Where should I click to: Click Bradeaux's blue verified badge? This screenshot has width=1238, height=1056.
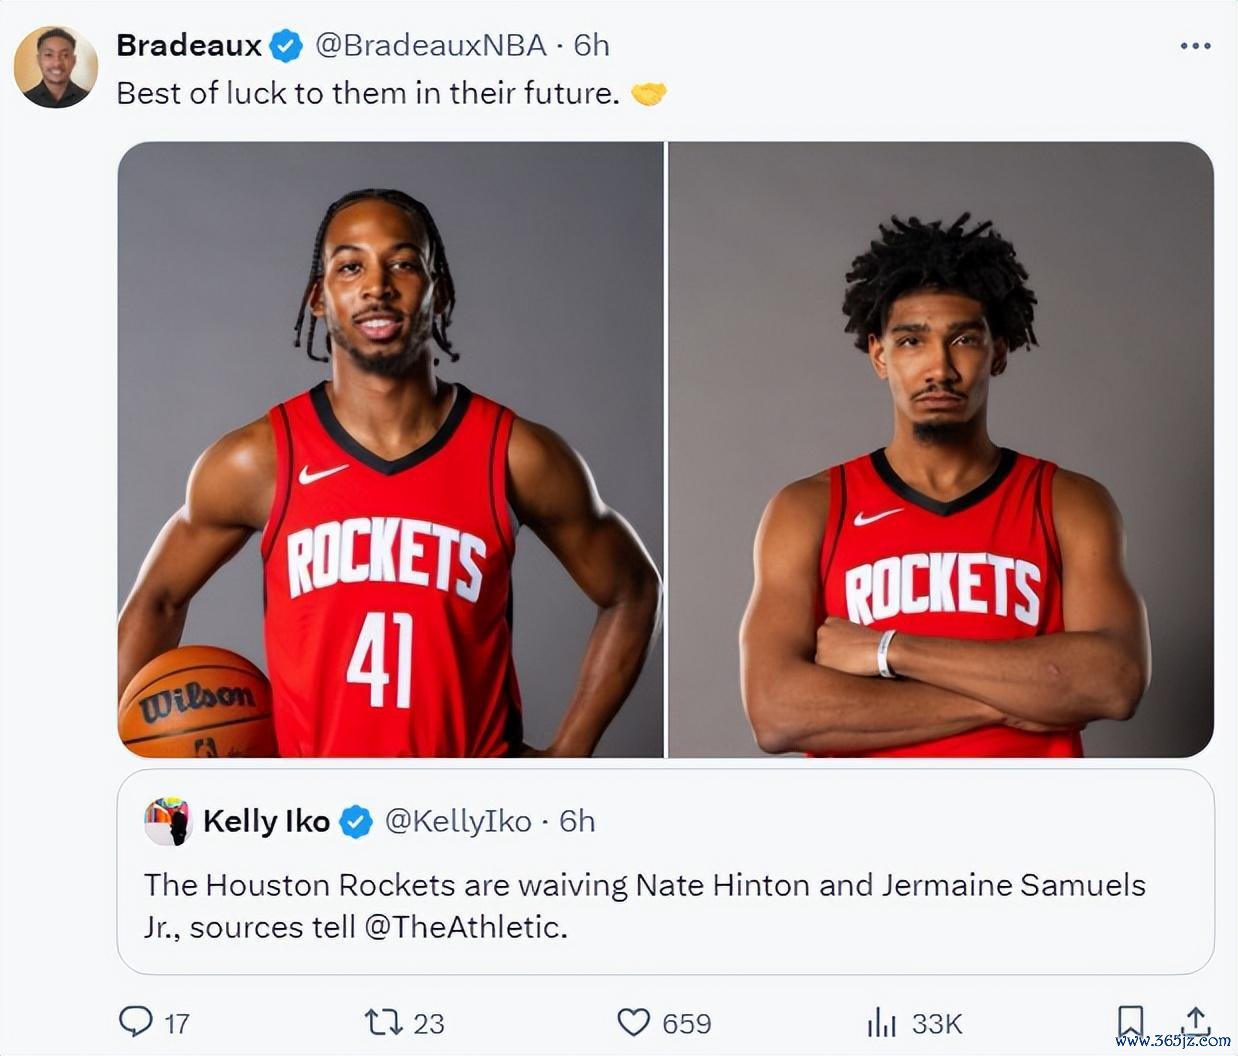[x=287, y=46]
